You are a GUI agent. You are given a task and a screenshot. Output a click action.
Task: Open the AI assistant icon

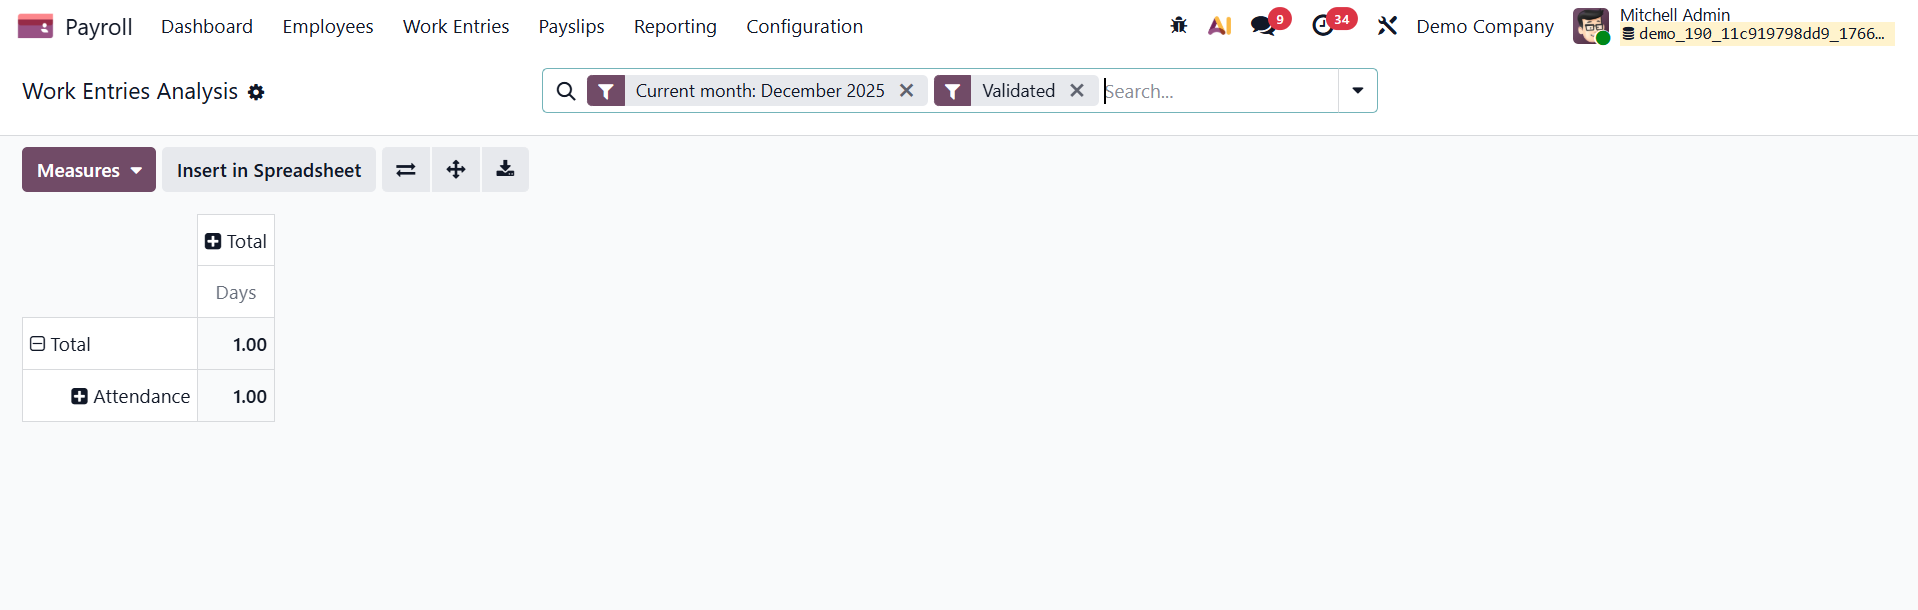(1219, 26)
